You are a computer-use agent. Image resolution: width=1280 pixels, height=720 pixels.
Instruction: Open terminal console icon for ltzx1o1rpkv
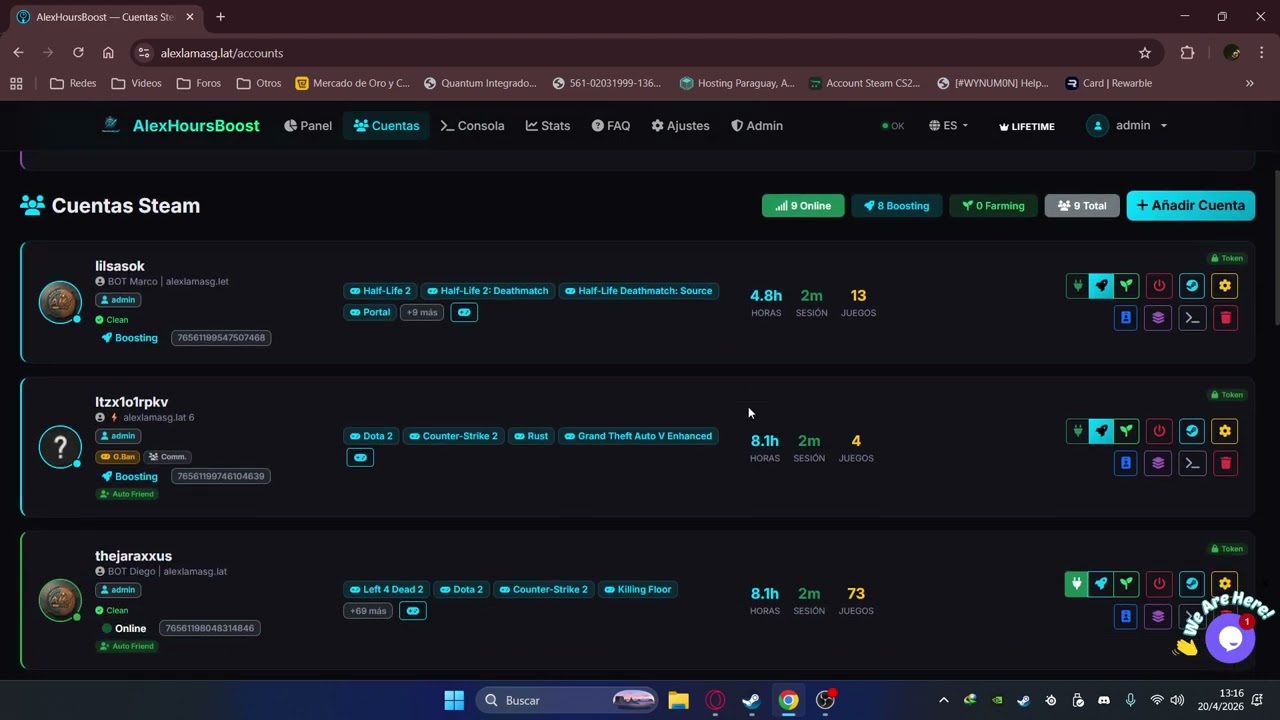(x=1192, y=463)
